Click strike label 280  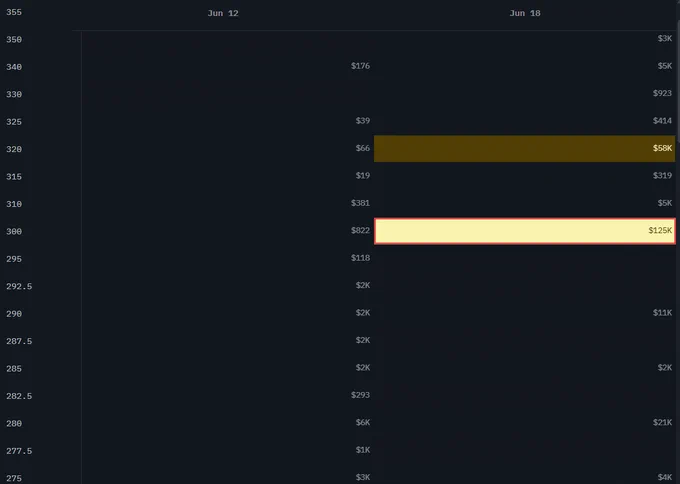14,423
